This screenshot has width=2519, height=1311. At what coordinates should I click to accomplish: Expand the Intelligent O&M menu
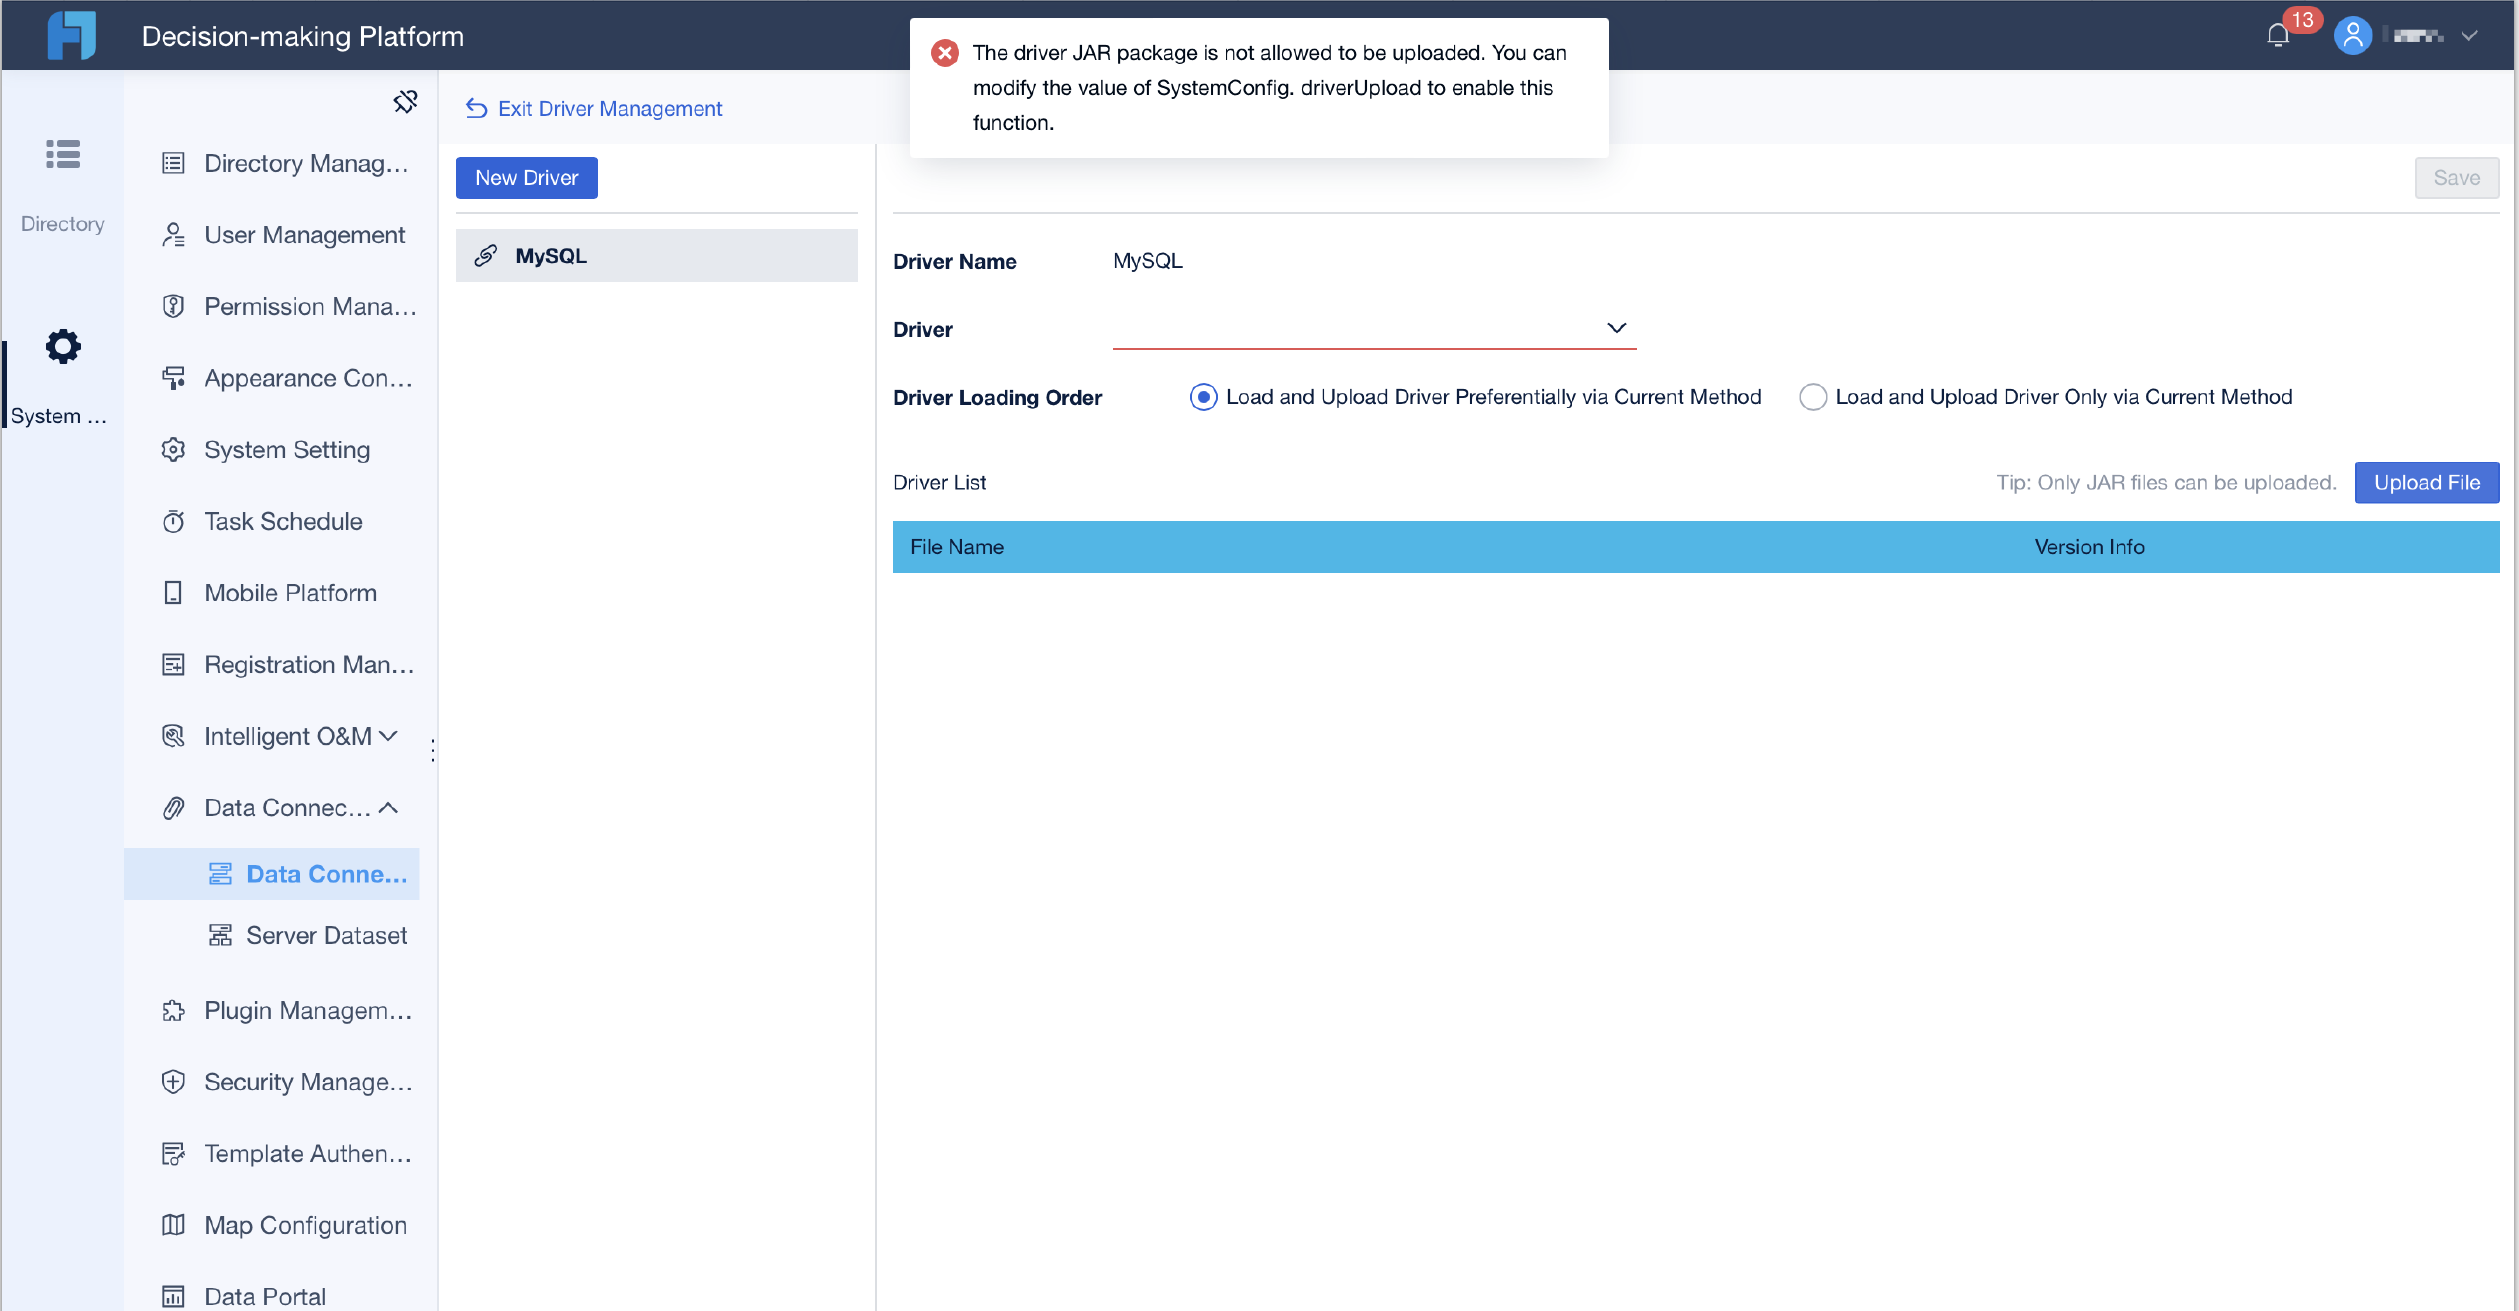pyautogui.click(x=389, y=736)
